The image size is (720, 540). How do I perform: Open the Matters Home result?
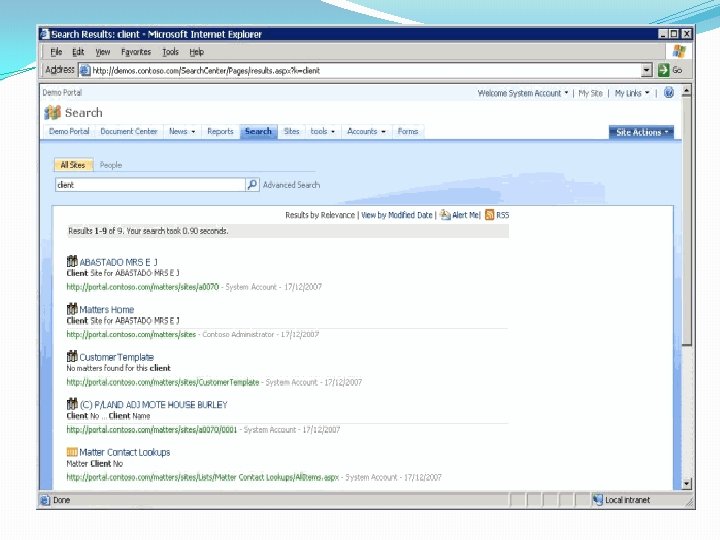107,309
